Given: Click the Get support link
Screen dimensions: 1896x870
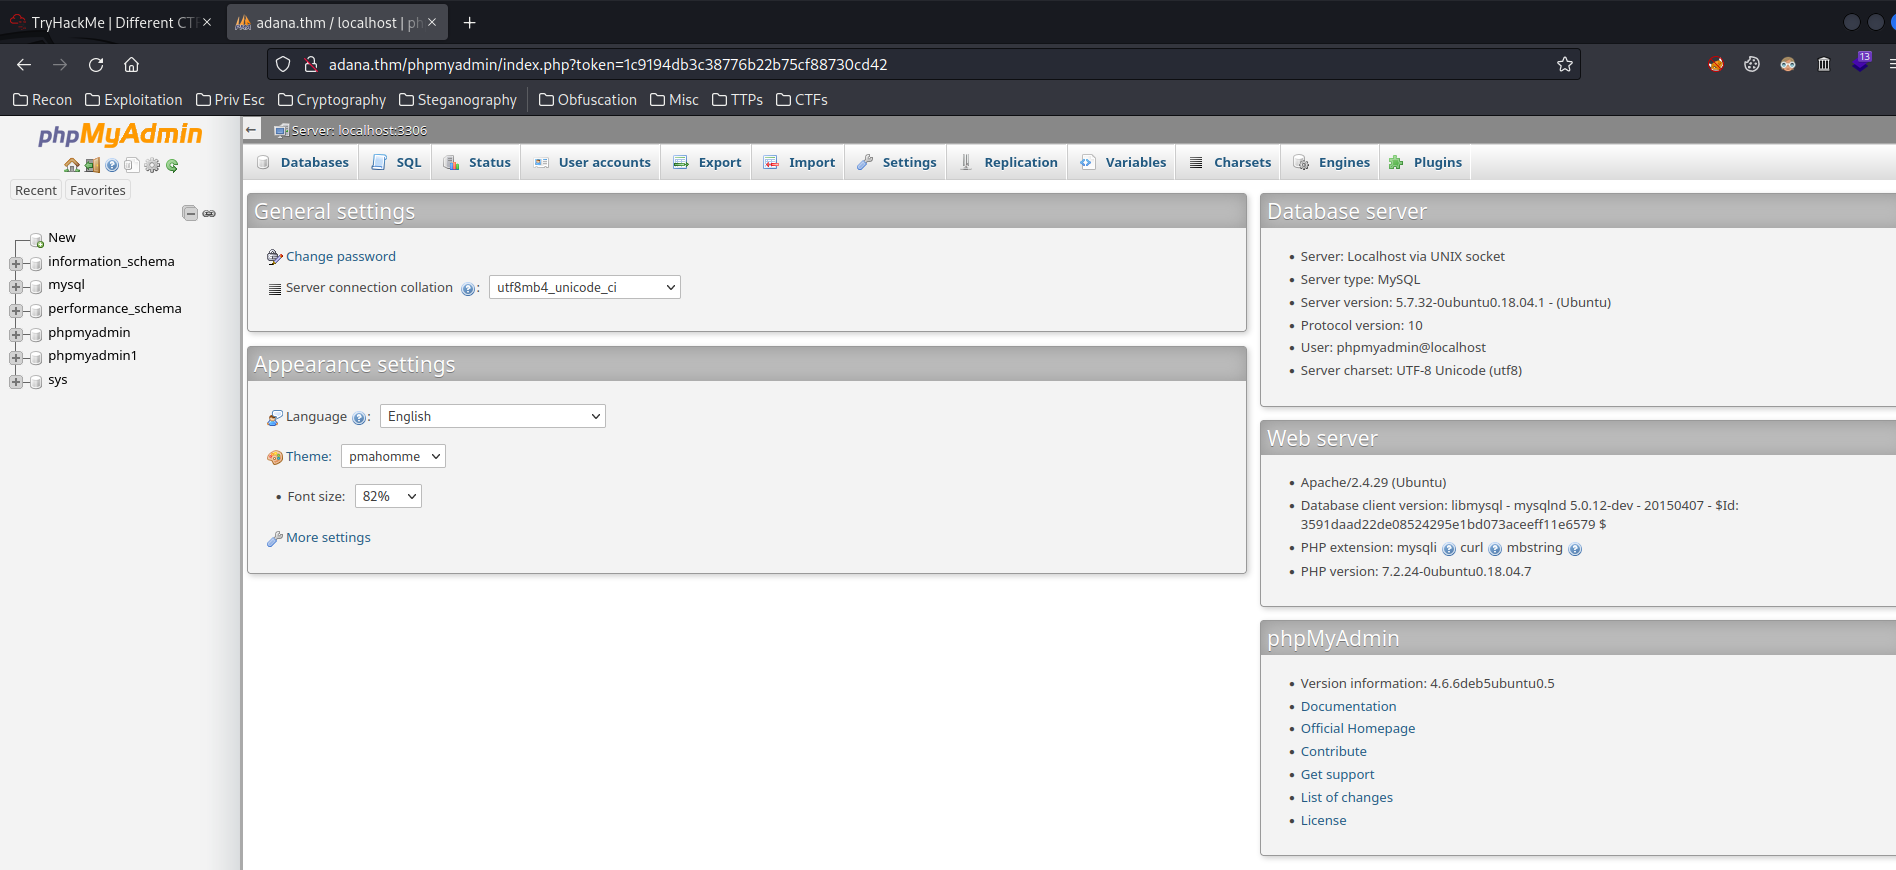Looking at the screenshot, I should click(1337, 775).
